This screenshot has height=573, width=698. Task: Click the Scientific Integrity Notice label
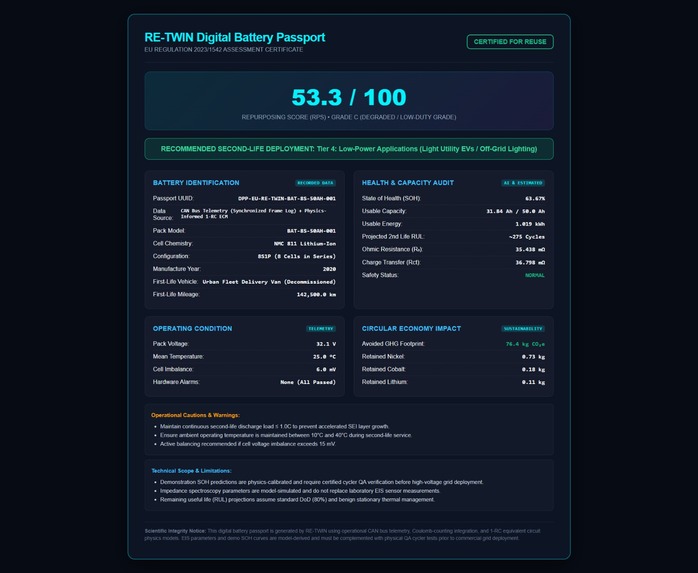click(175, 531)
